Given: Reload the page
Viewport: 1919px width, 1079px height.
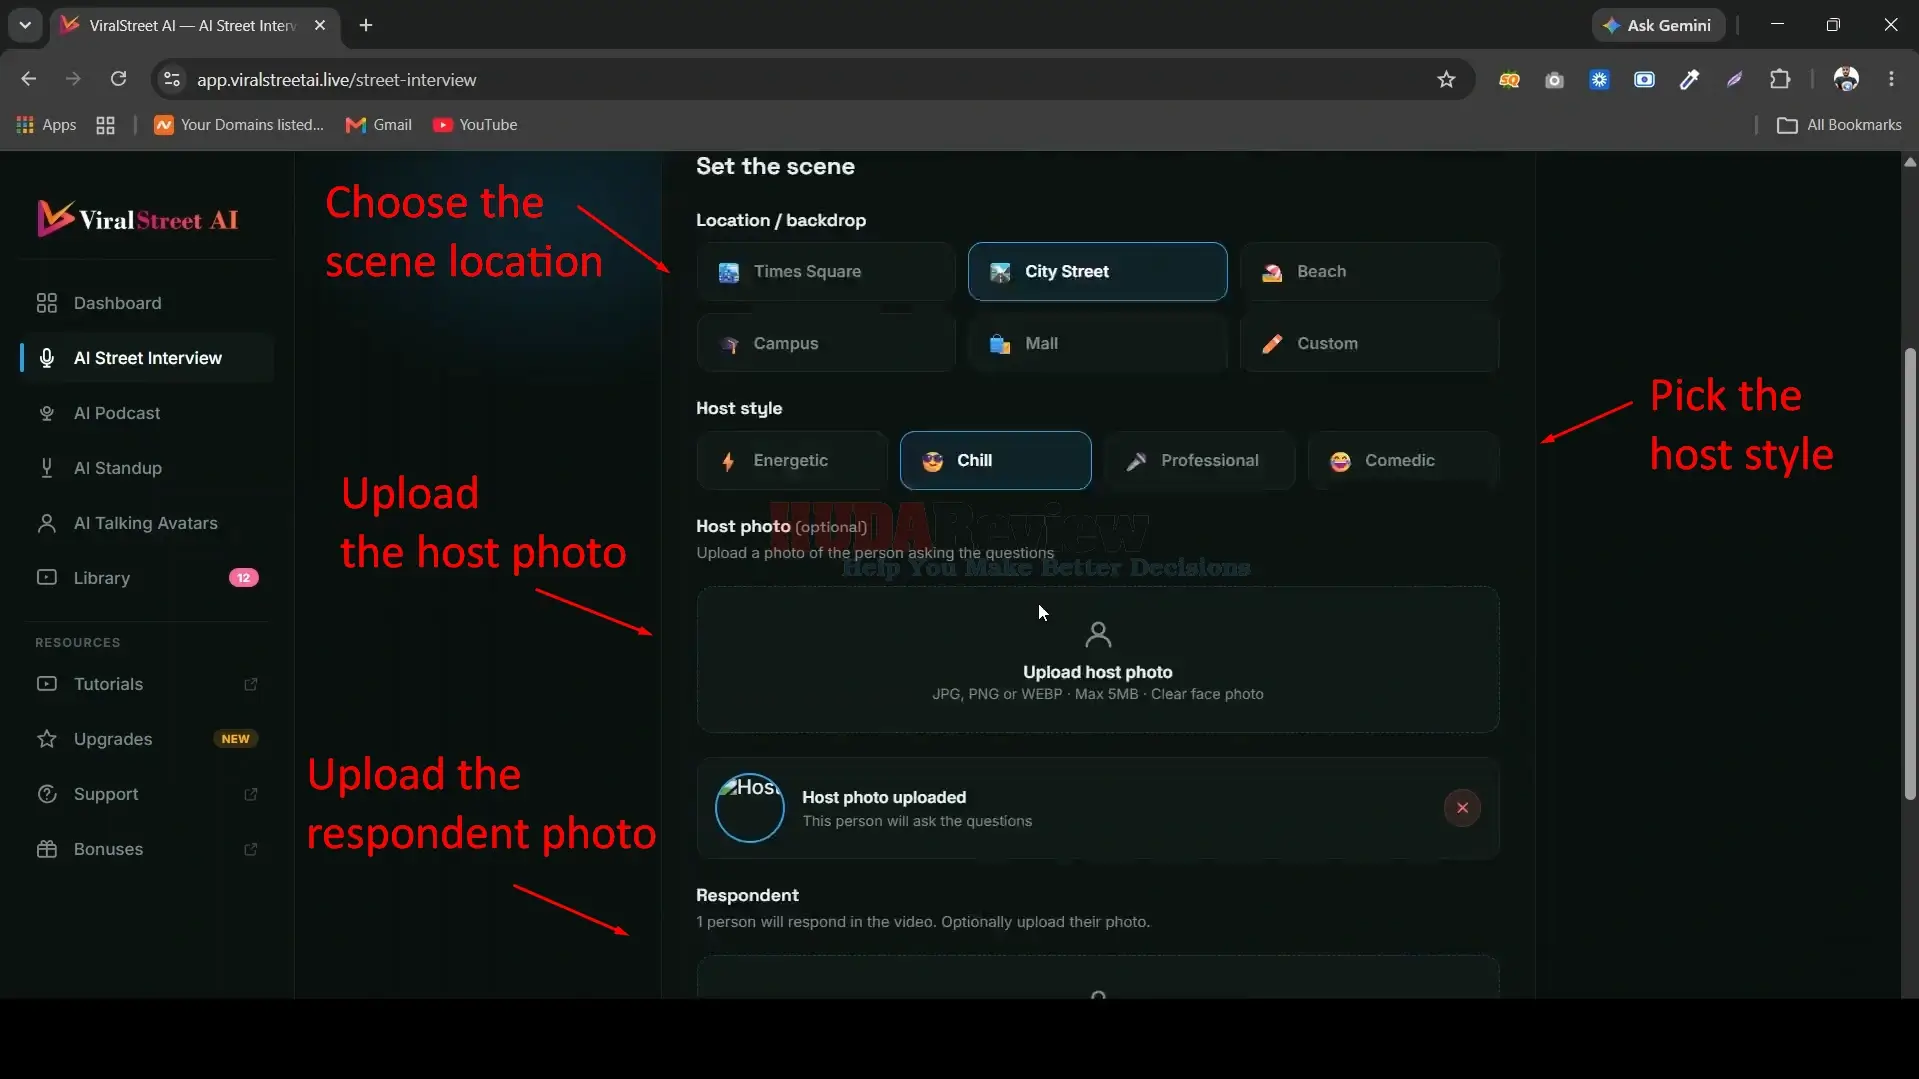Looking at the screenshot, I should (118, 79).
